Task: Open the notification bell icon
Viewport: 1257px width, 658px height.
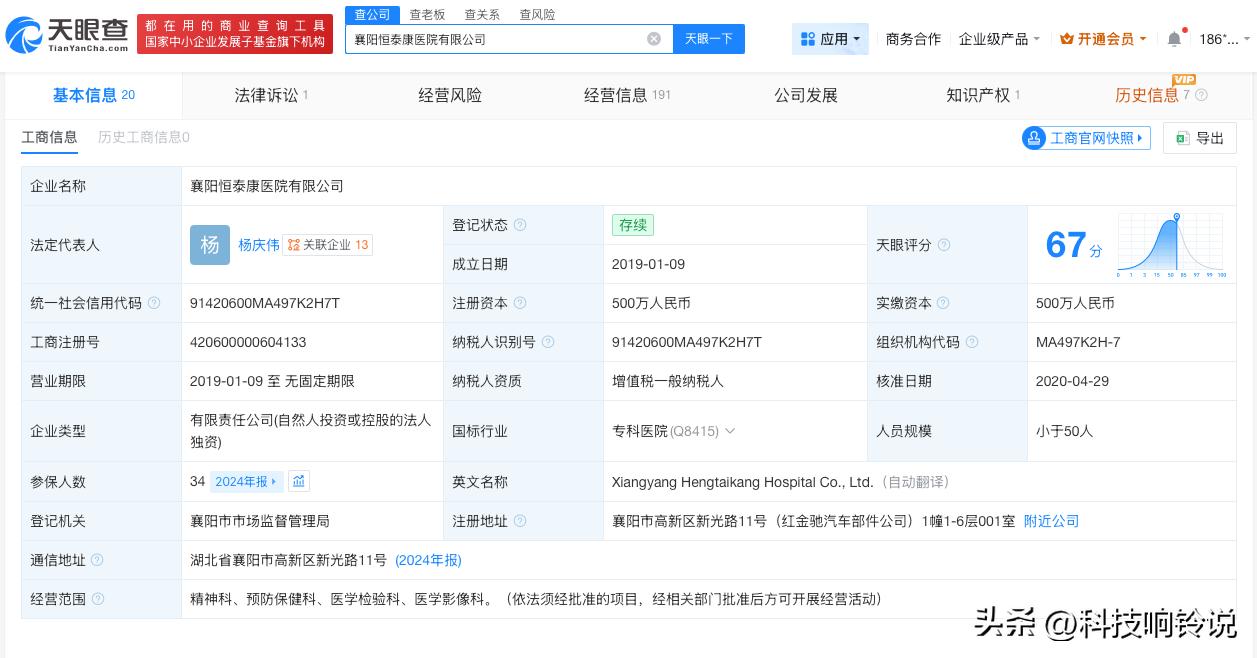Action: pyautogui.click(x=1174, y=38)
